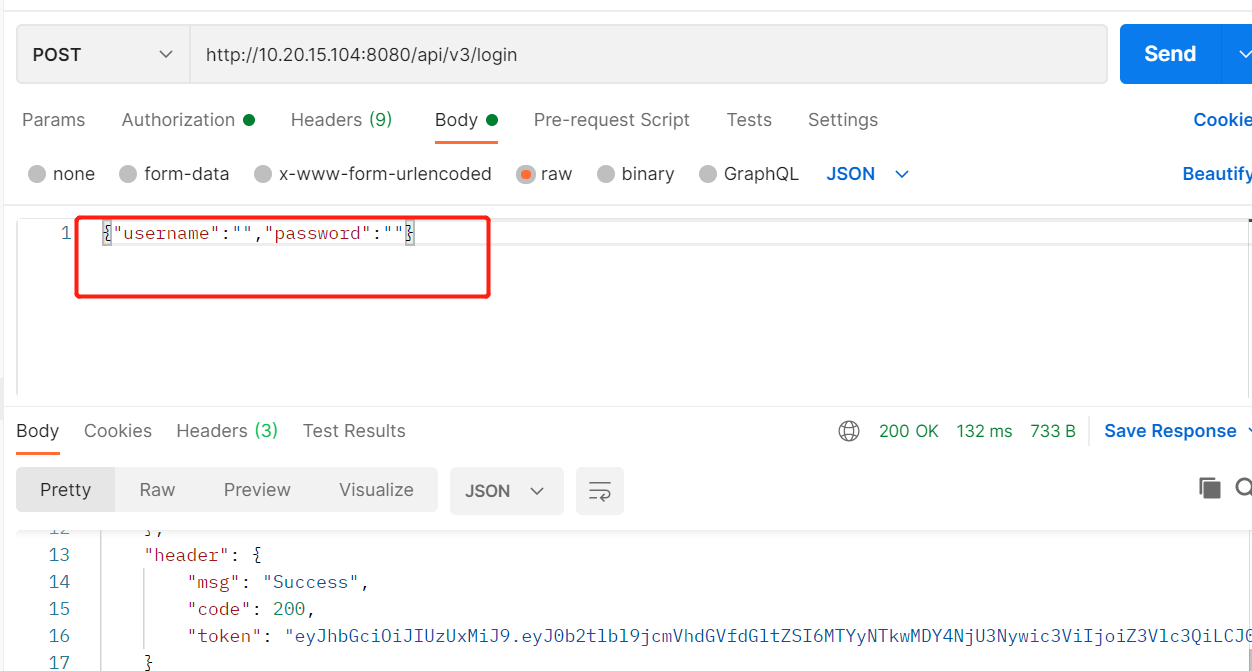Click the token string on line 16
Screen dimensions: 1252x671
tap(768, 635)
